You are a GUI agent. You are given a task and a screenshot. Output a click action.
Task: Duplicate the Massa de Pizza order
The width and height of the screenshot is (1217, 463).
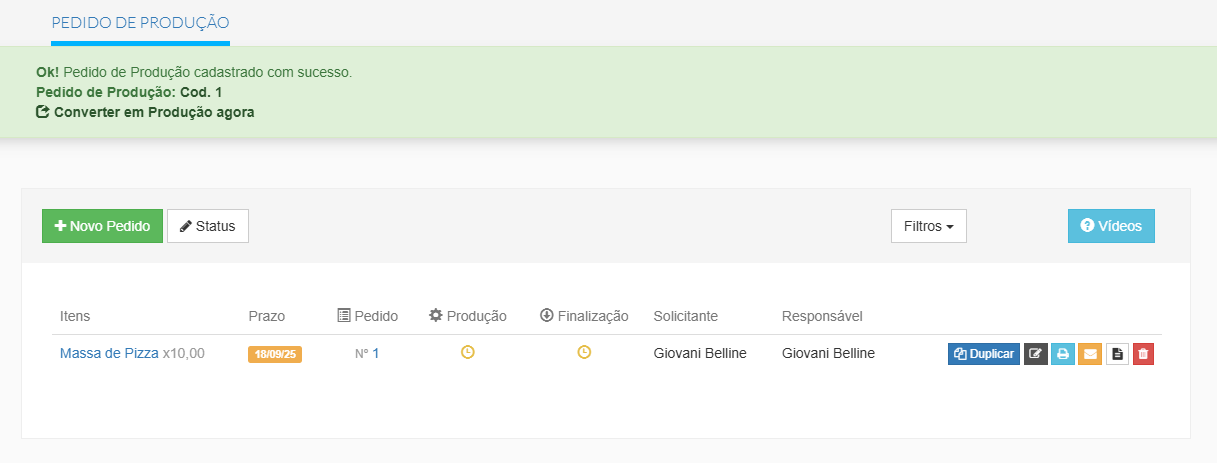[x=984, y=354]
